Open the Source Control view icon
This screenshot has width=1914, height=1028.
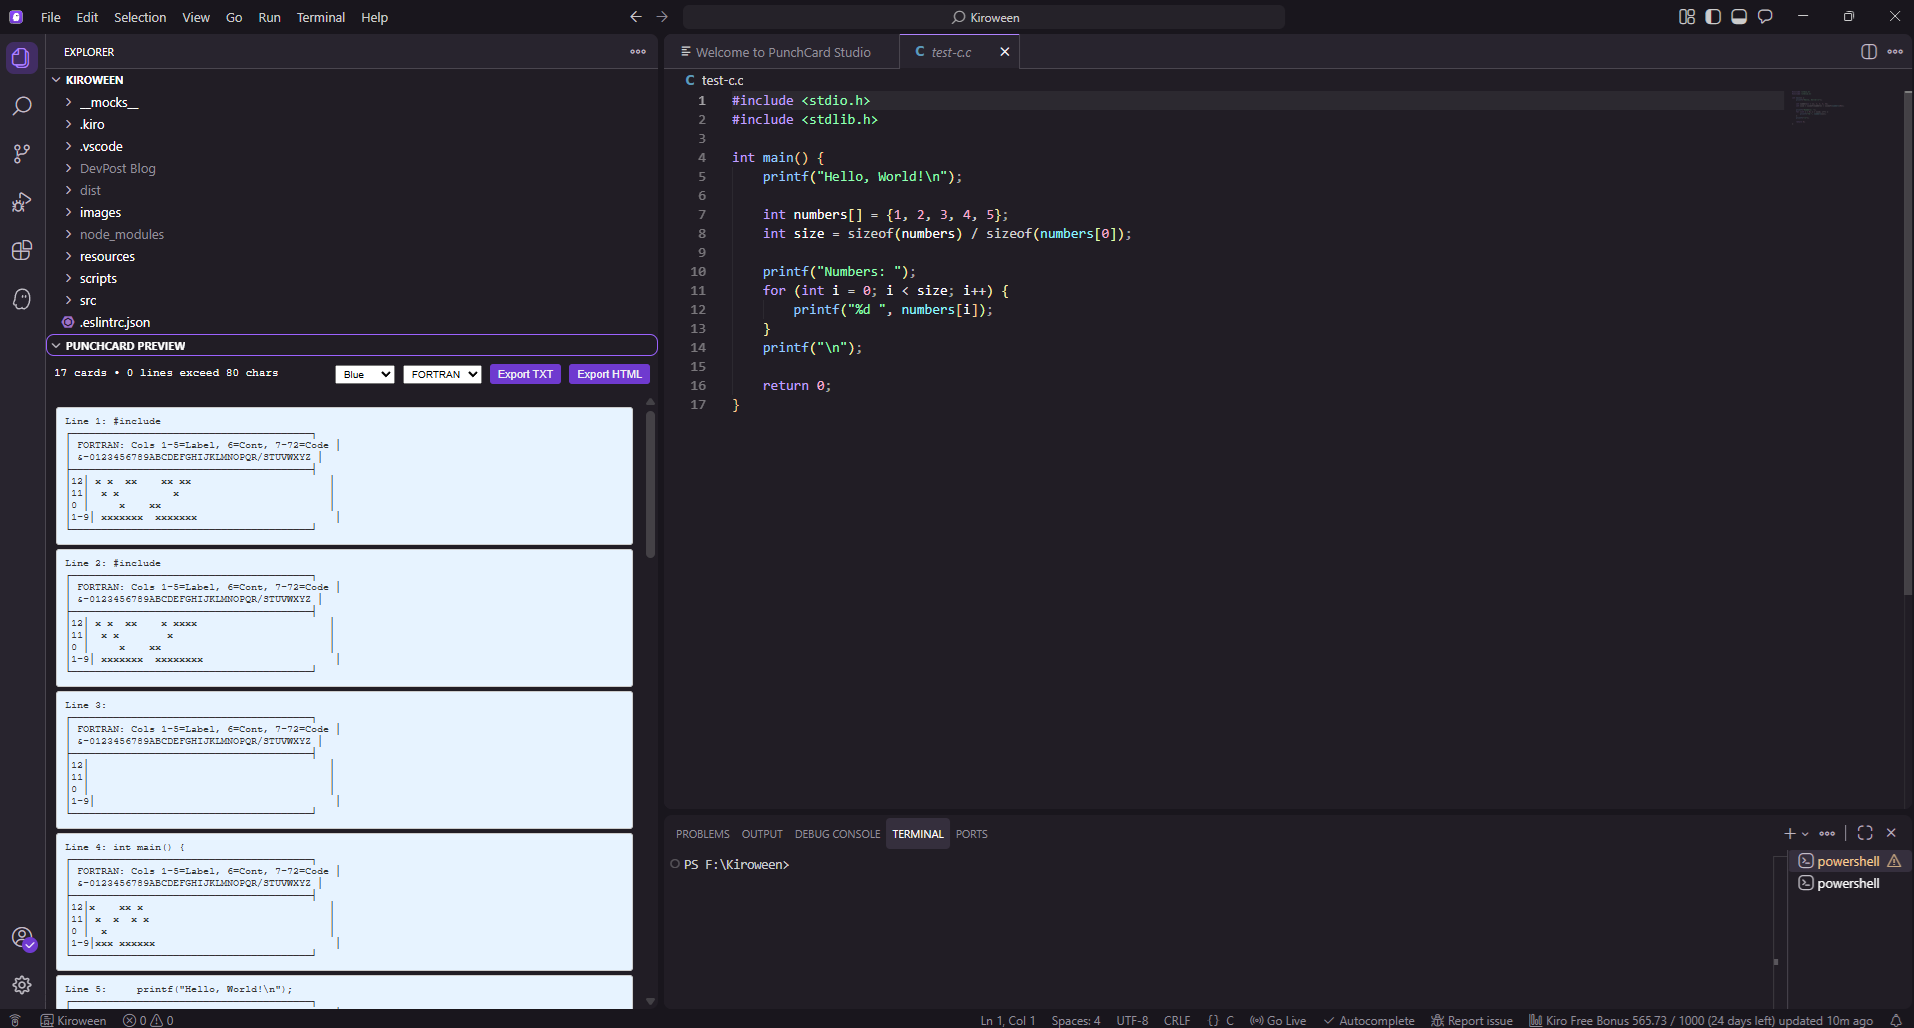(21, 154)
